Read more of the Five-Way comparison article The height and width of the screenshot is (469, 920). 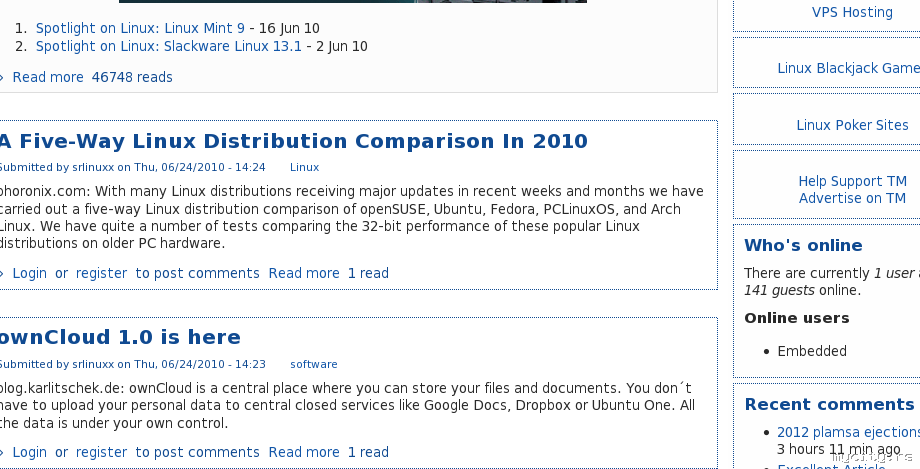[x=304, y=273]
